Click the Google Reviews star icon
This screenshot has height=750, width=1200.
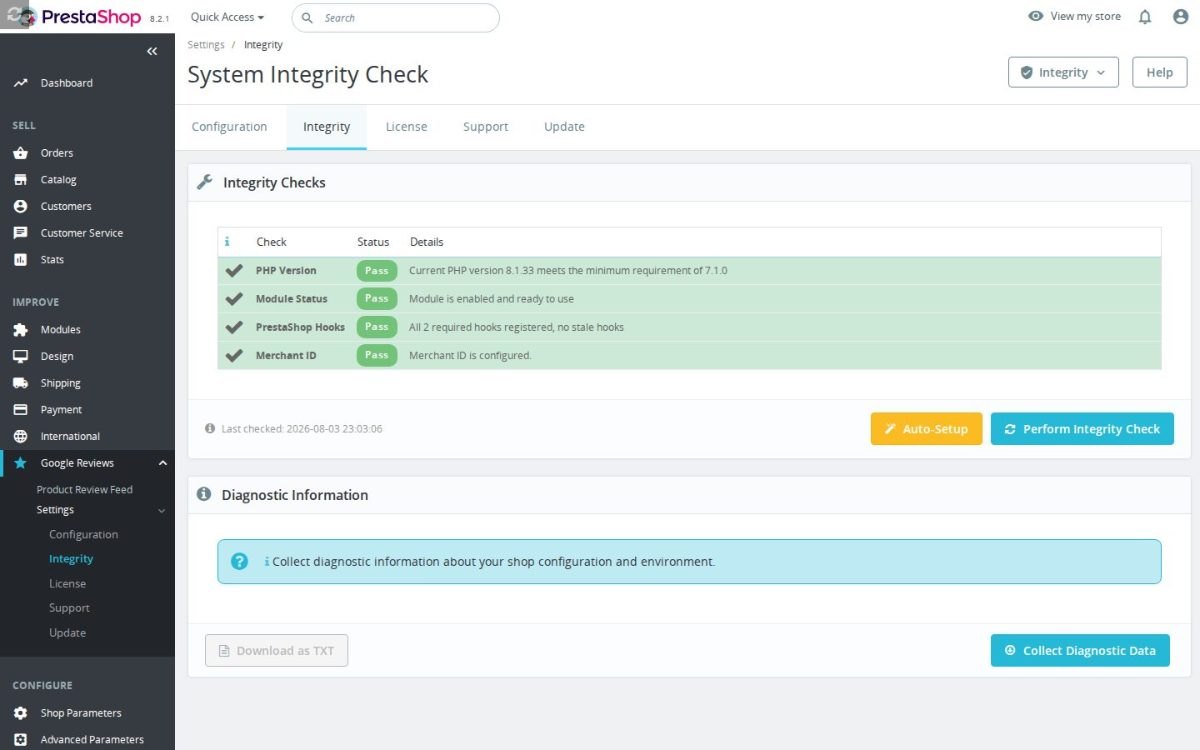click(x=20, y=463)
